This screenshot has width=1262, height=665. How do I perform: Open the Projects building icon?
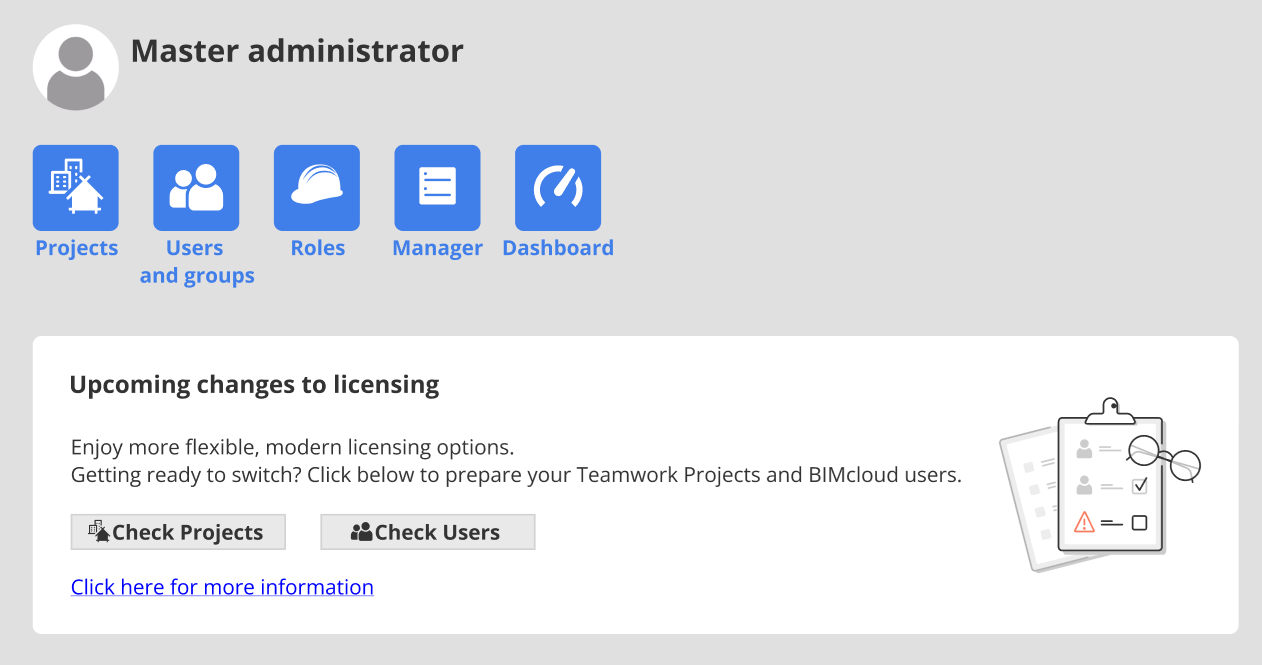click(x=76, y=188)
